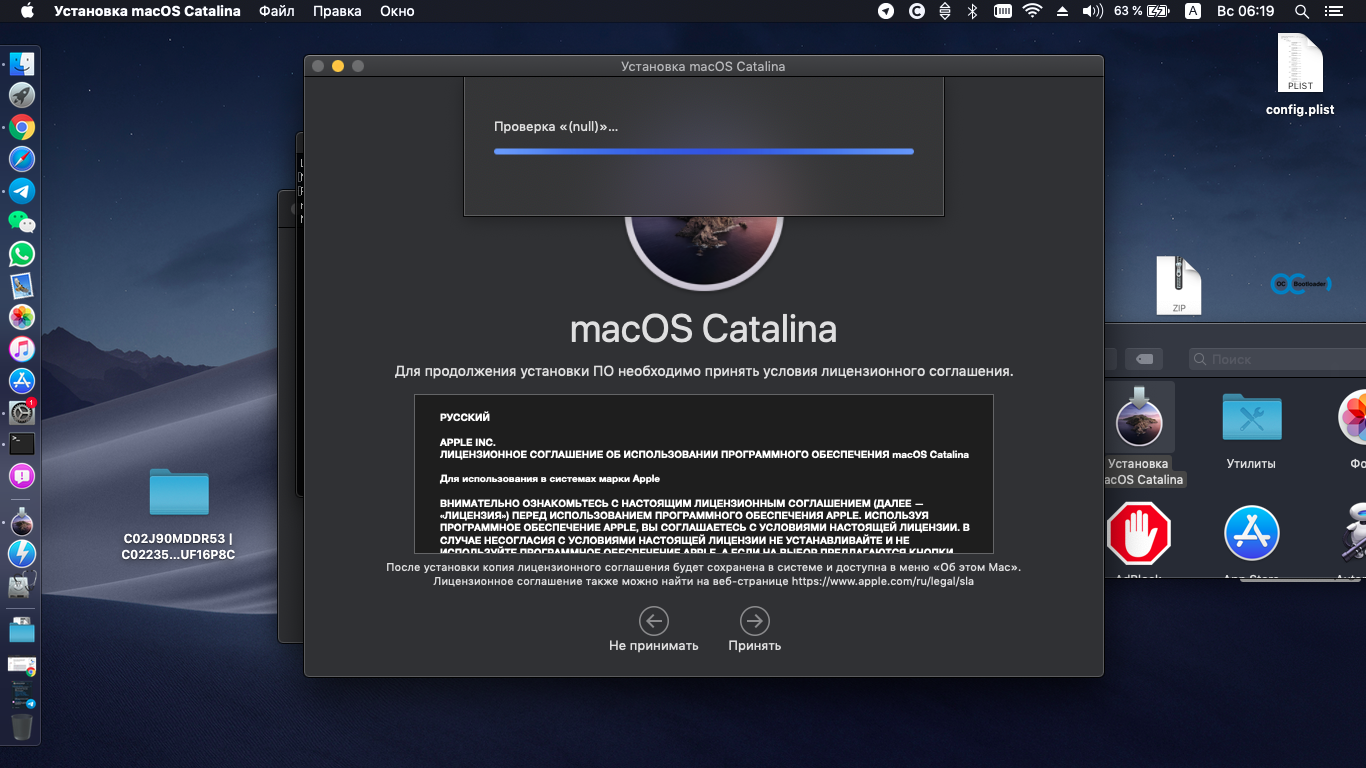Select the OC Bootloader icon on desktop
Screen dimensions: 1366x768
click(1300, 284)
